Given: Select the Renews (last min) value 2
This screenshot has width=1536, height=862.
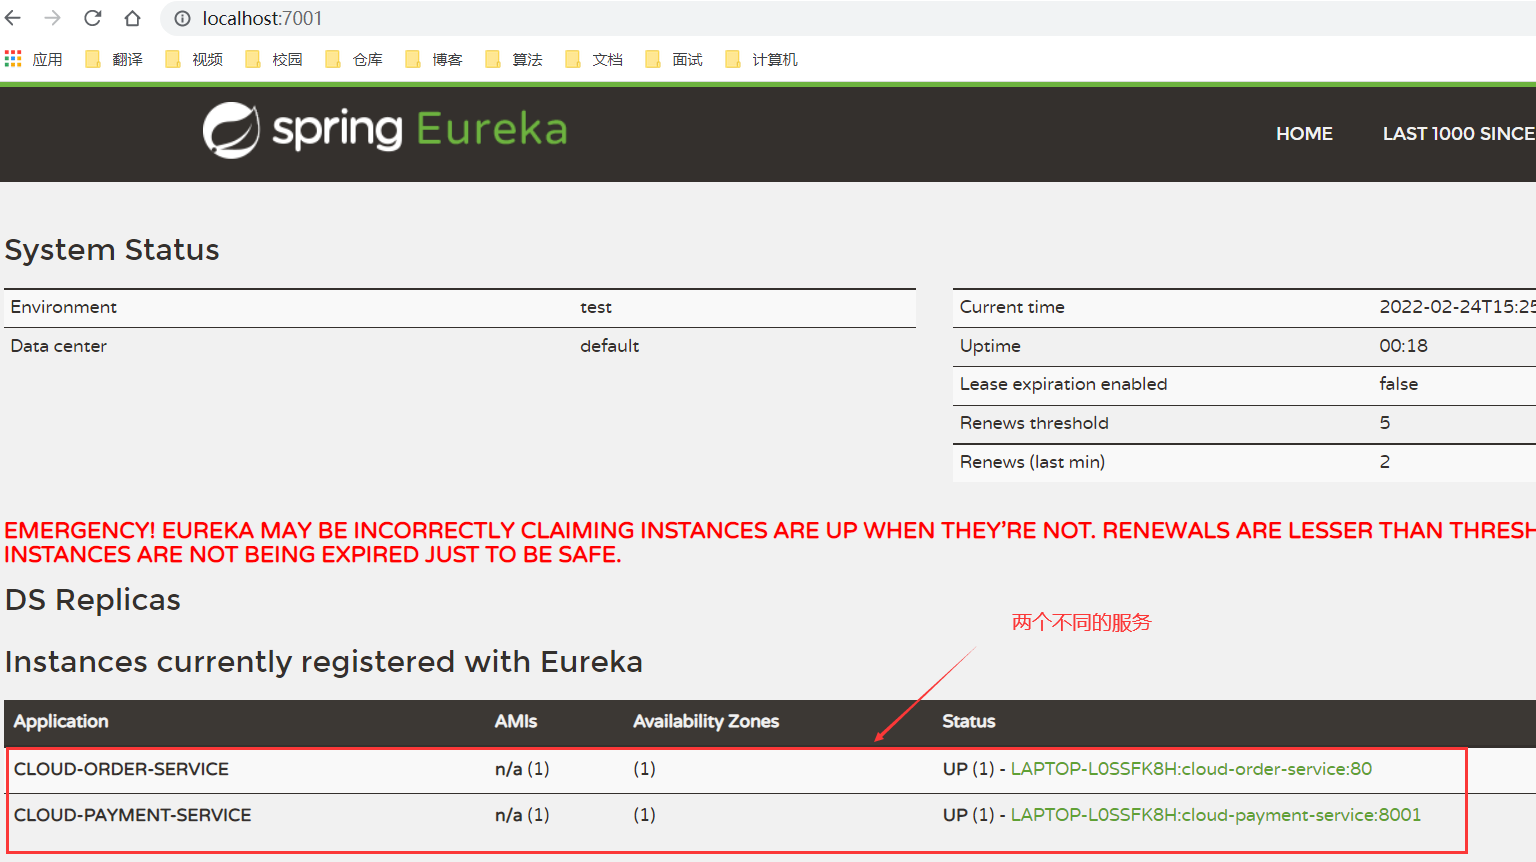Looking at the screenshot, I should (1385, 462).
